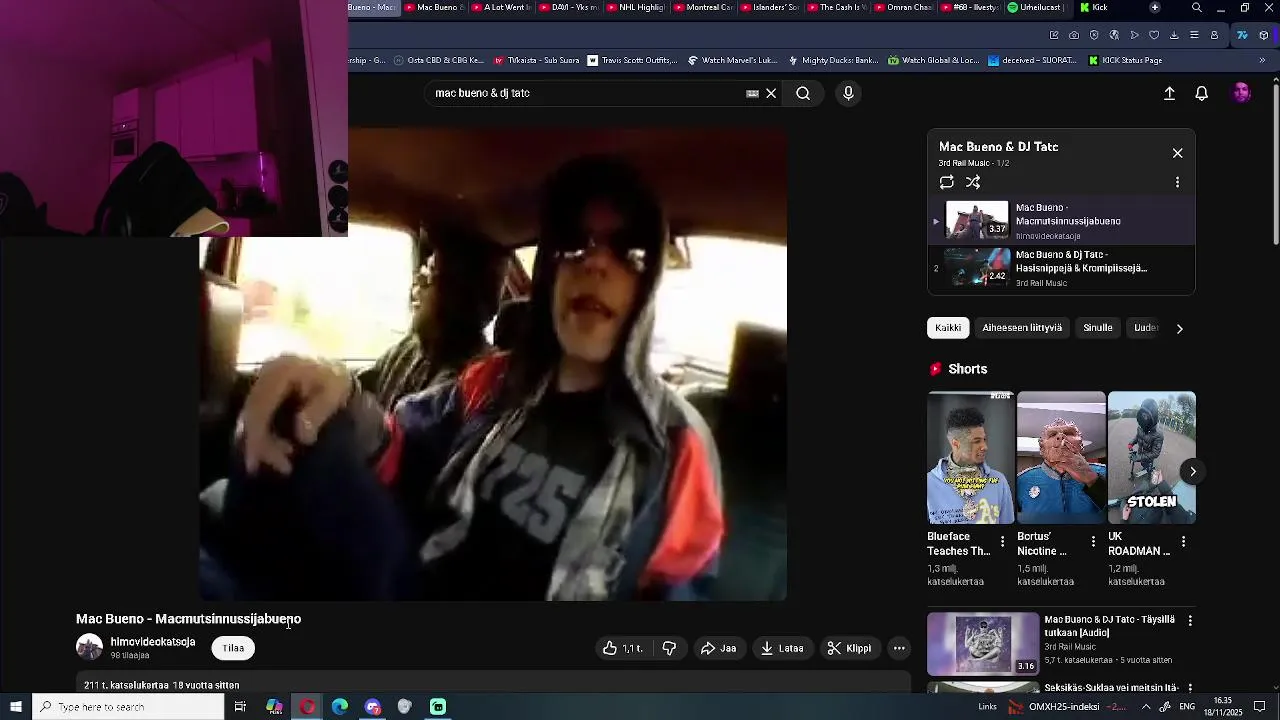Open Täysillä tutkaan [Audio] video thumbnail
The width and height of the screenshot is (1280, 720).
click(983, 643)
